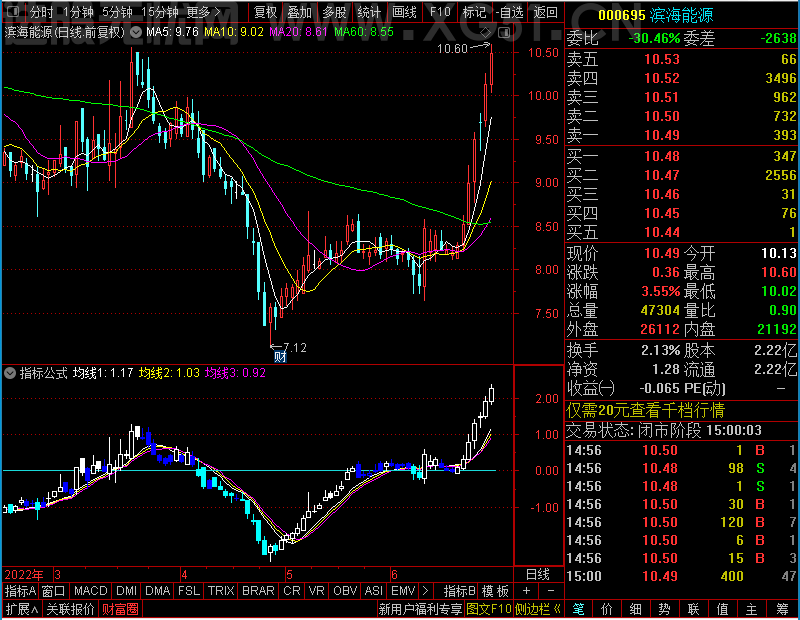Expand 更多 period options
The width and height of the screenshot is (800, 620).
click(x=203, y=12)
